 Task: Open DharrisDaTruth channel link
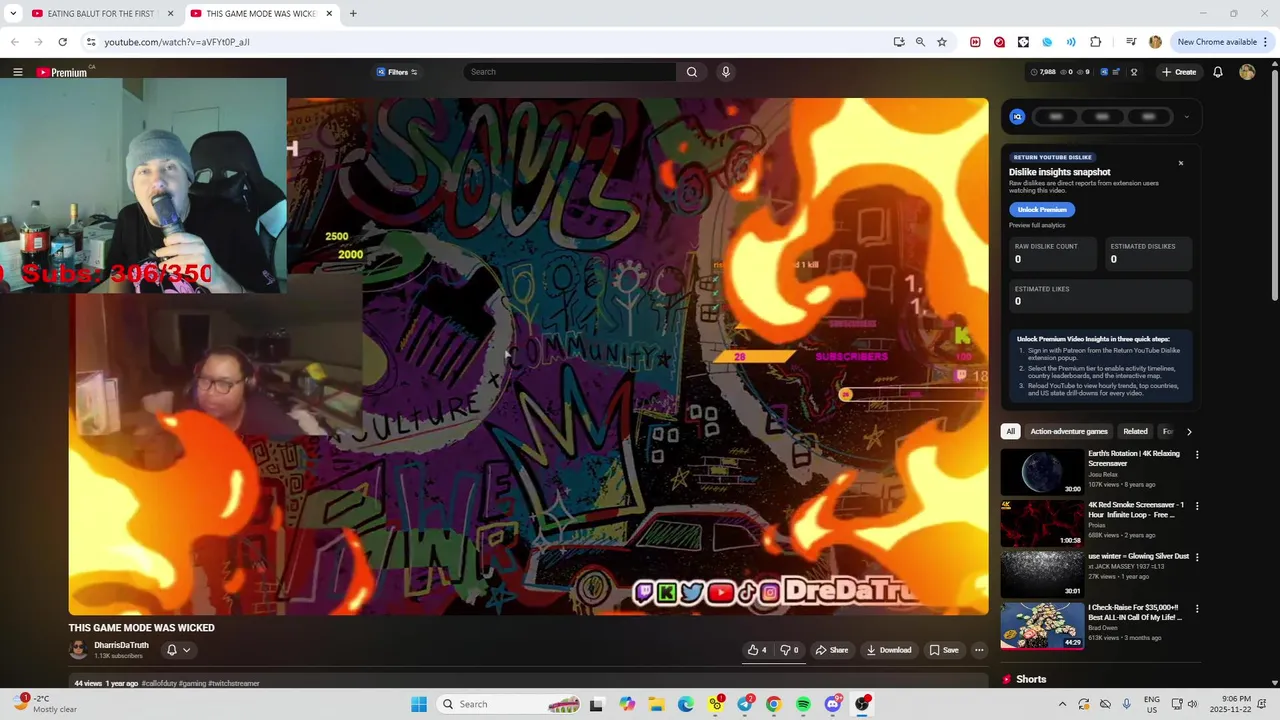pos(121,645)
